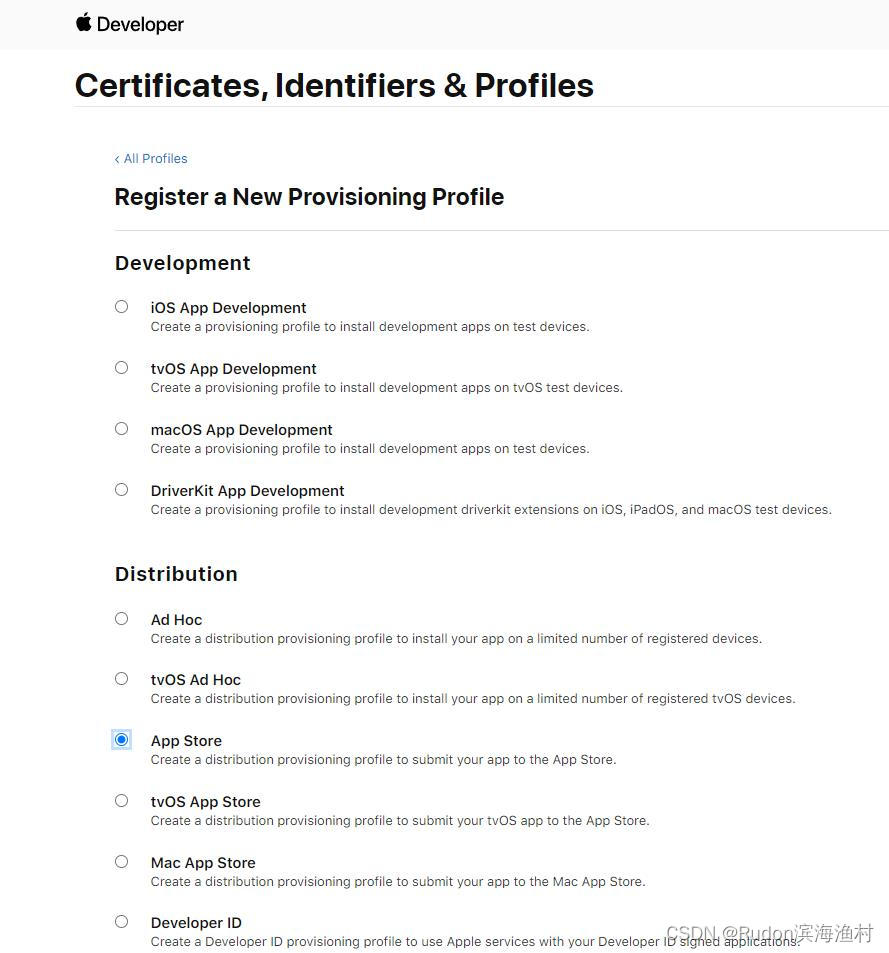Screen dimensions: 889x953
Task: Click the Developer text in header
Action: [x=140, y=24]
